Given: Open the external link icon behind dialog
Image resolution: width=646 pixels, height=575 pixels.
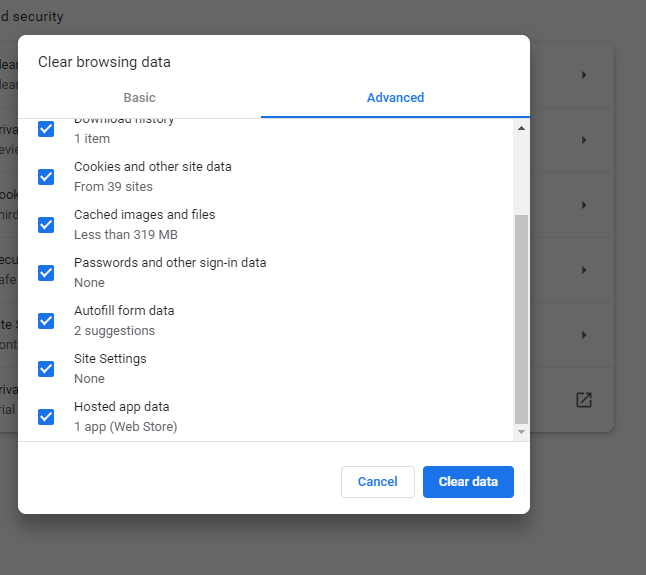Looking at the screenshot, I should point(584,400).
